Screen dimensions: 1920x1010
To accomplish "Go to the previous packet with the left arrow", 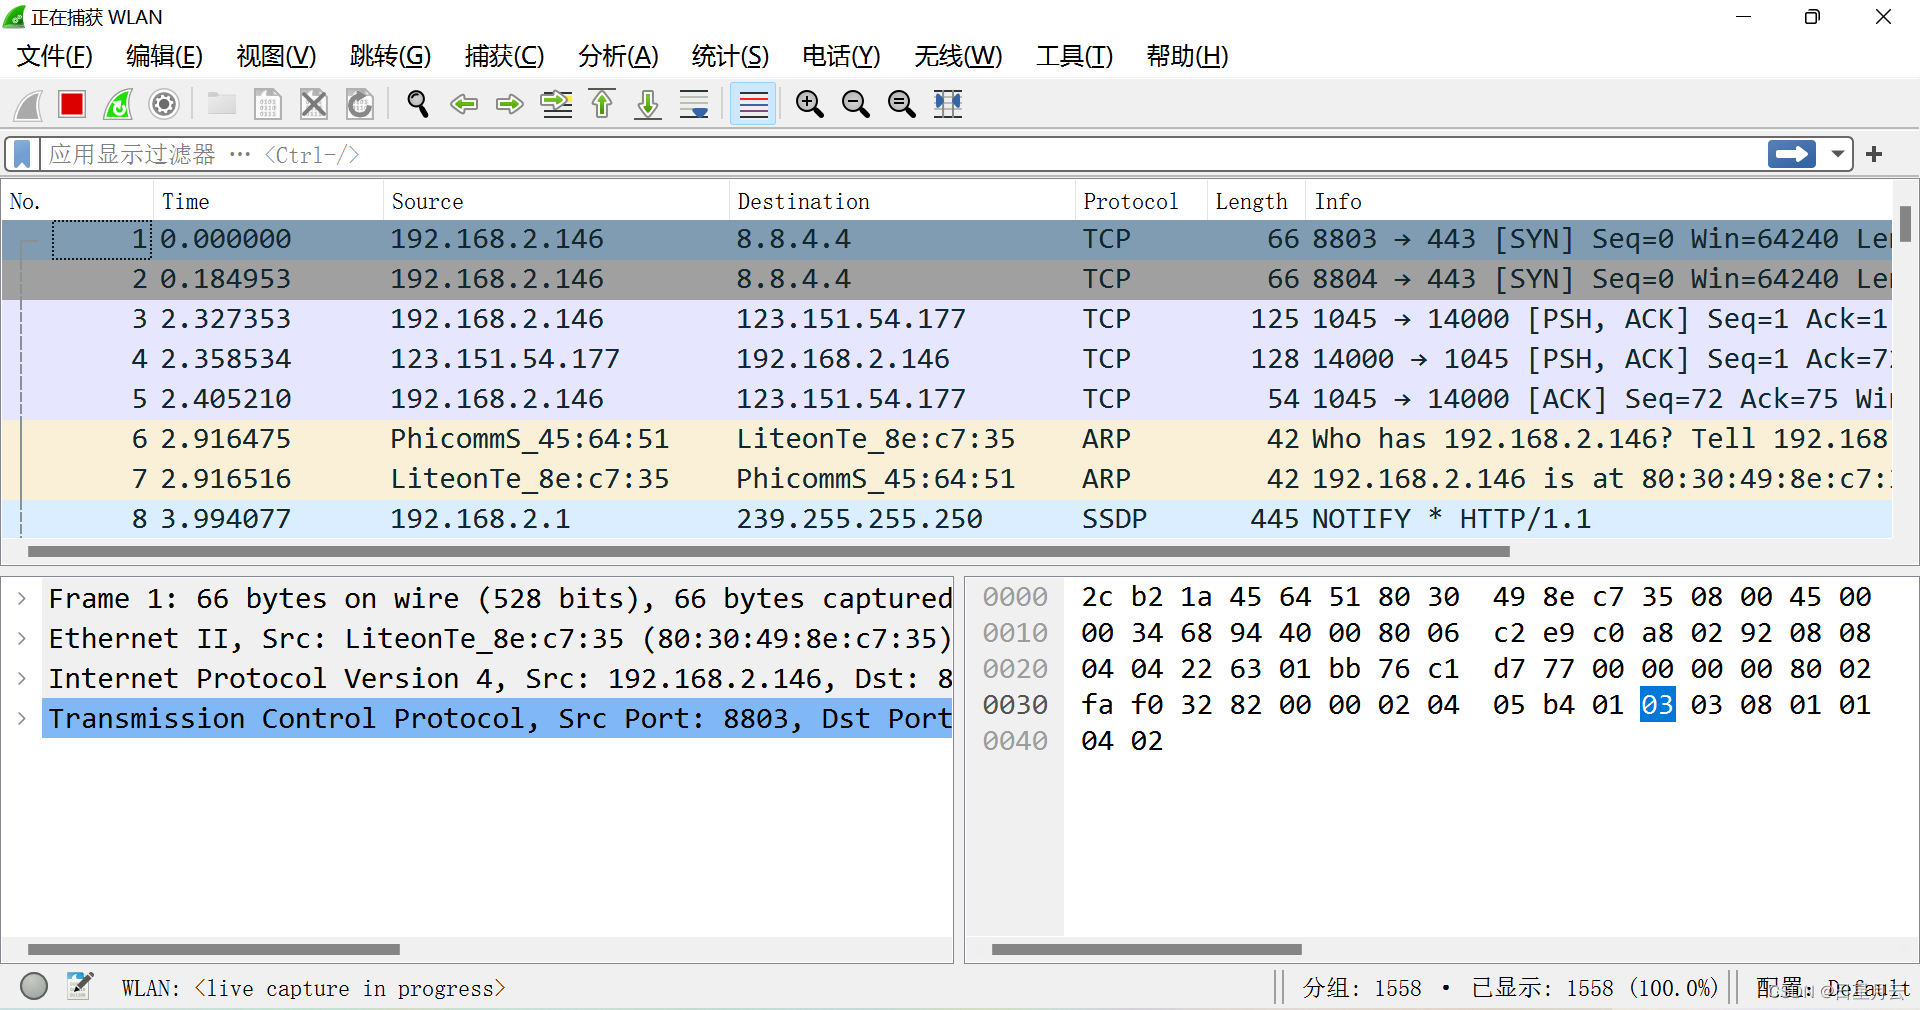I will click(x=464, y=104).
